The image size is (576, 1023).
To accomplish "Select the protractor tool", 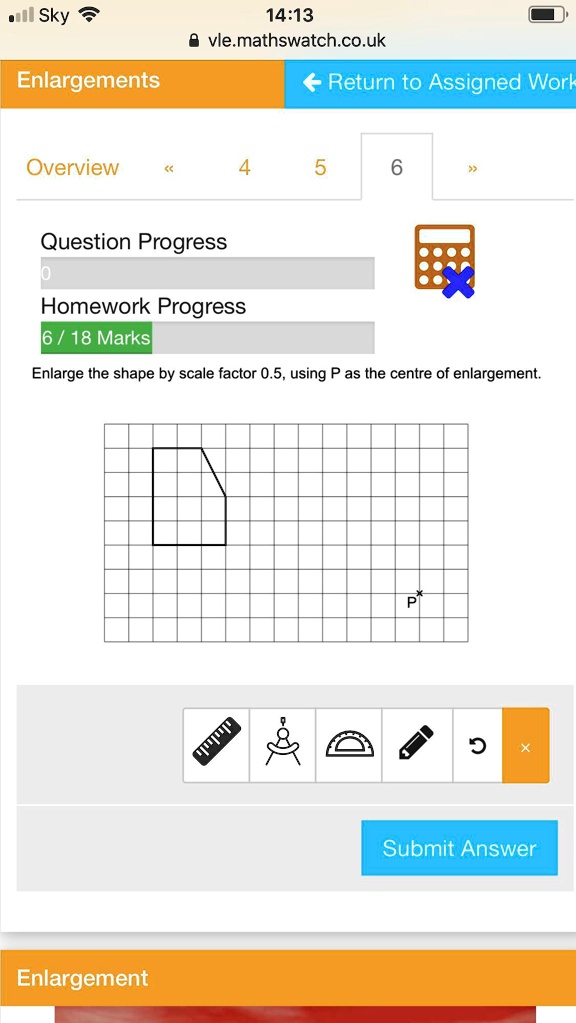I will pos(349,745).
